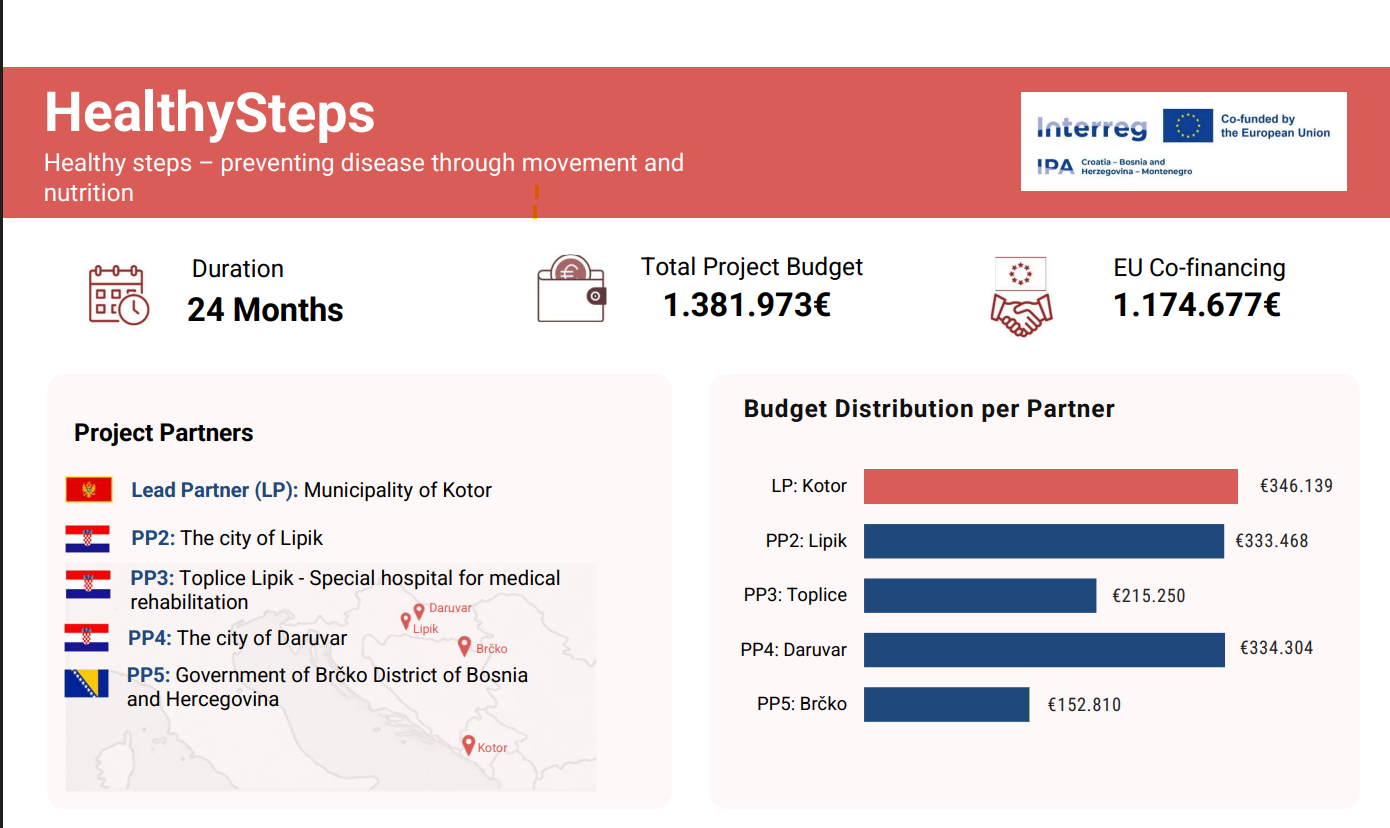Click the HealthySteps title heading
Image resolution: width=1390 pixels, height=828 pixels.
(x=210, y=113)
